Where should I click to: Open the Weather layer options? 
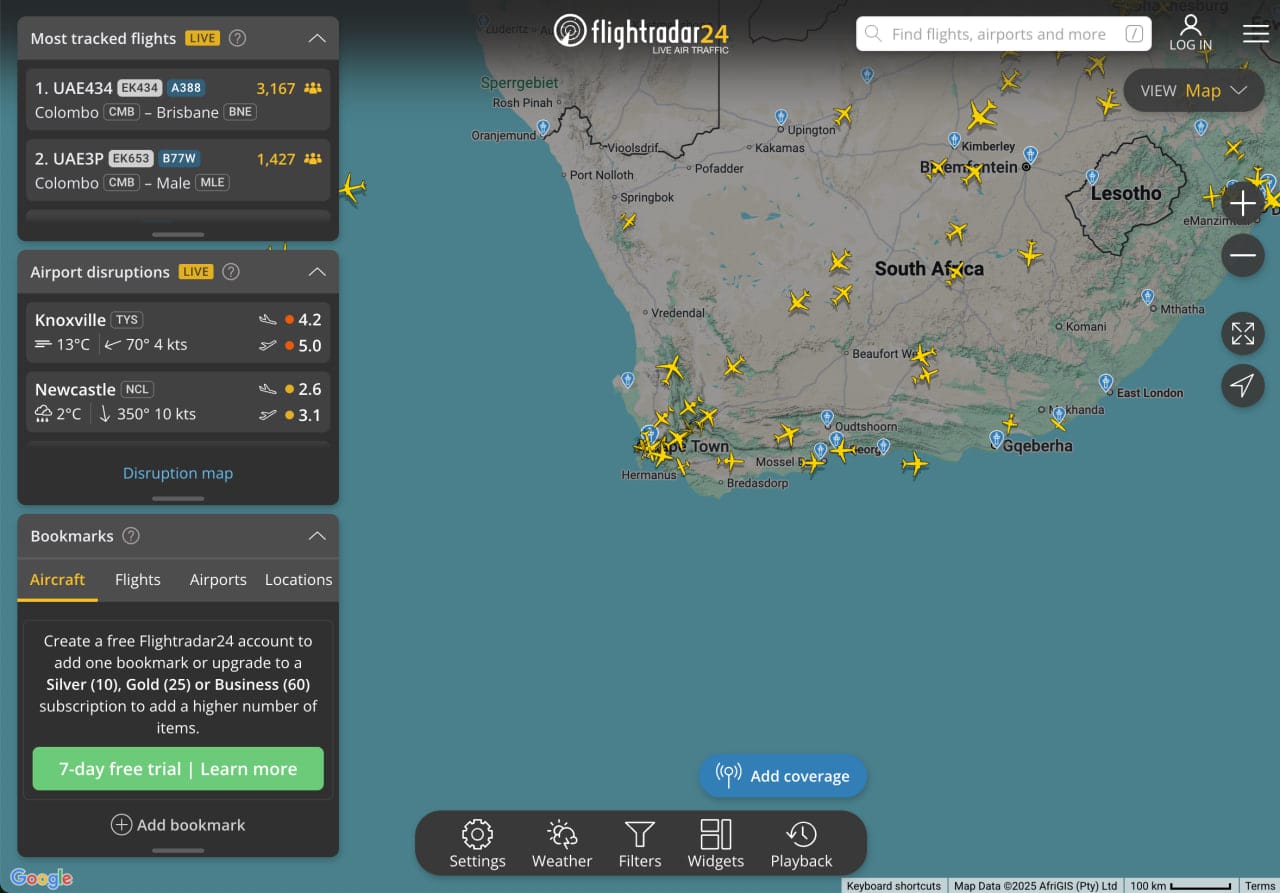click(562, 843)
